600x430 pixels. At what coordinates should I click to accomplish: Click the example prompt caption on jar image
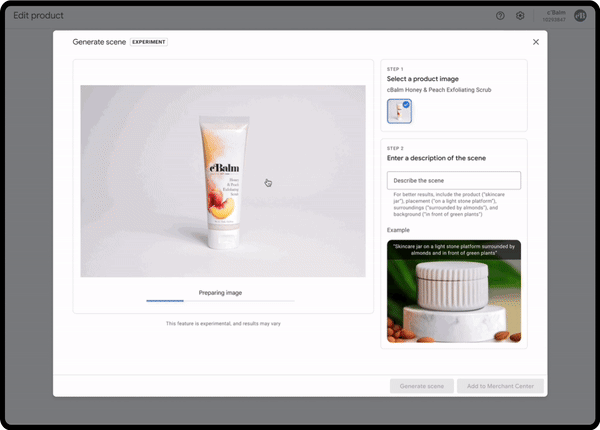pos(454,250)
